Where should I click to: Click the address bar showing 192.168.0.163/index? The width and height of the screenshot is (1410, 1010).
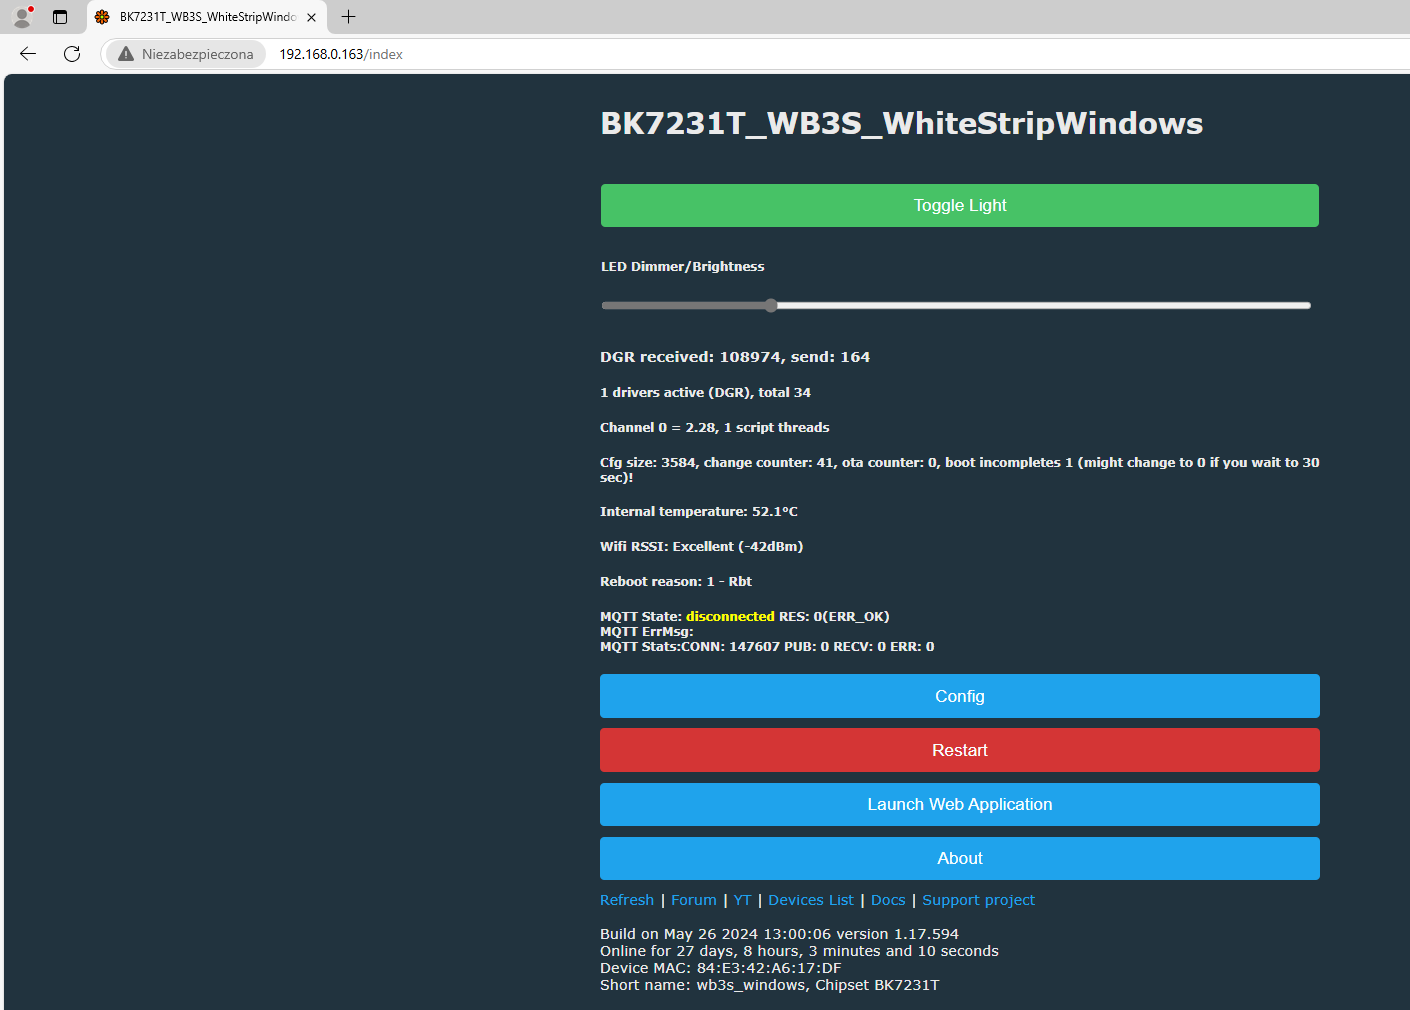coord(341,54)
